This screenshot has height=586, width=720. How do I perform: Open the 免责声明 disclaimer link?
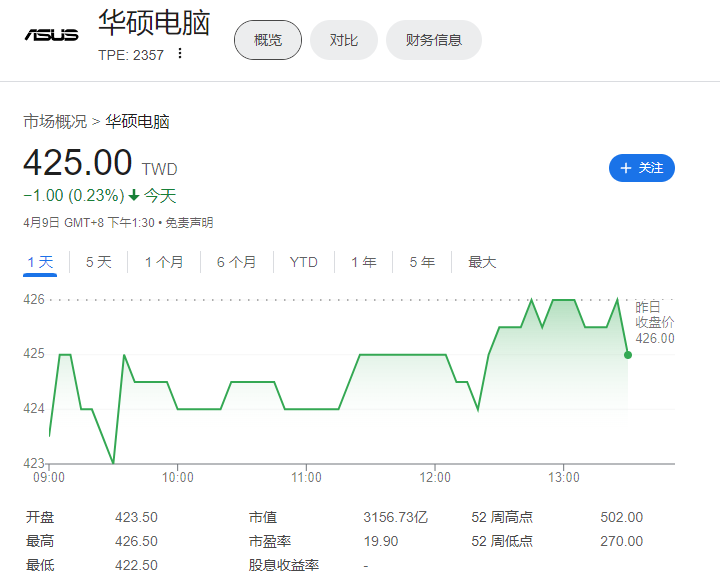coord(189,223)
